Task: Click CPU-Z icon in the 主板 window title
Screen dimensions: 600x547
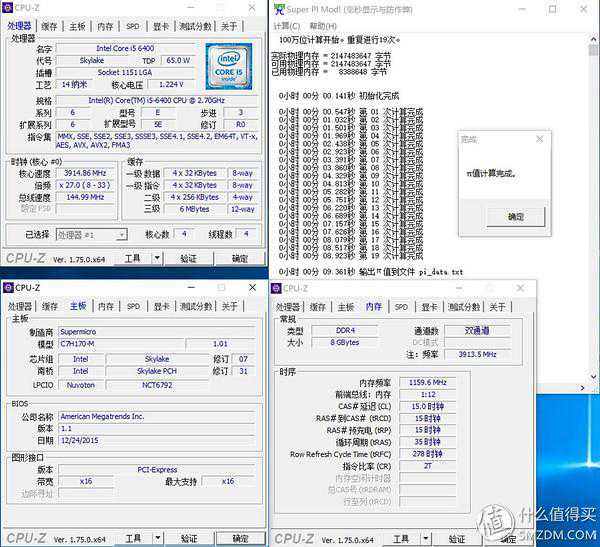Action: 8,288
